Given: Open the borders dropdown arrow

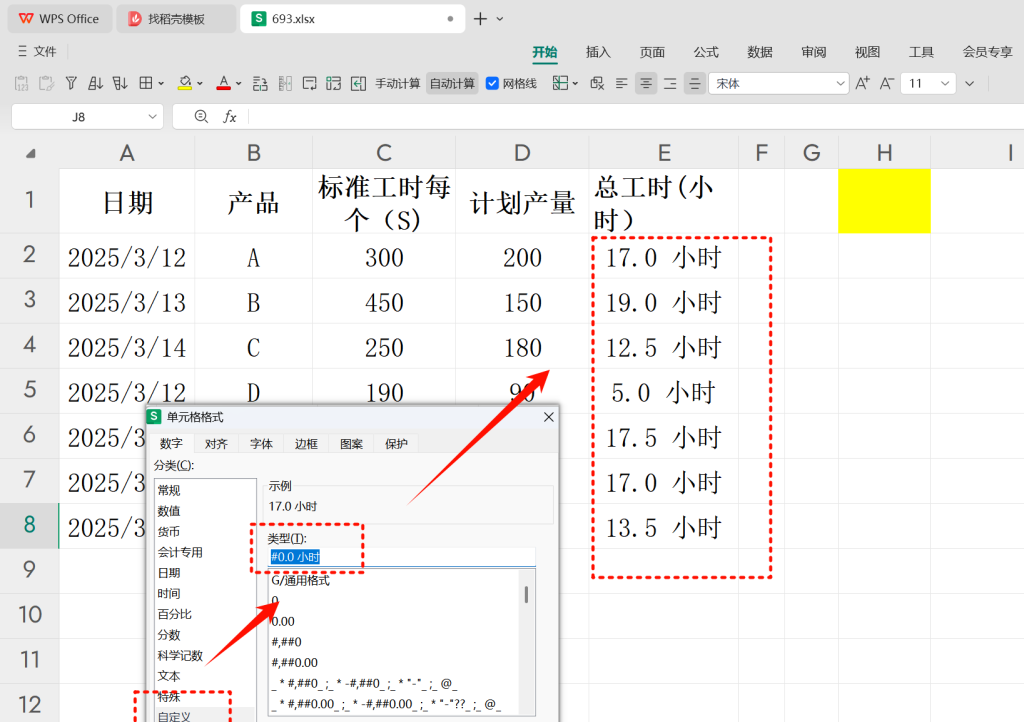Looking at the screenshot, I should (x=161, y=84).
